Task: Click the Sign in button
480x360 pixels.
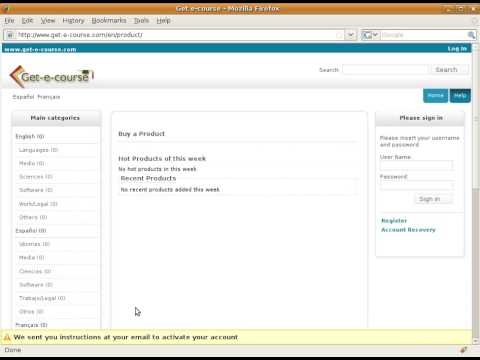Action: [433, 199]
